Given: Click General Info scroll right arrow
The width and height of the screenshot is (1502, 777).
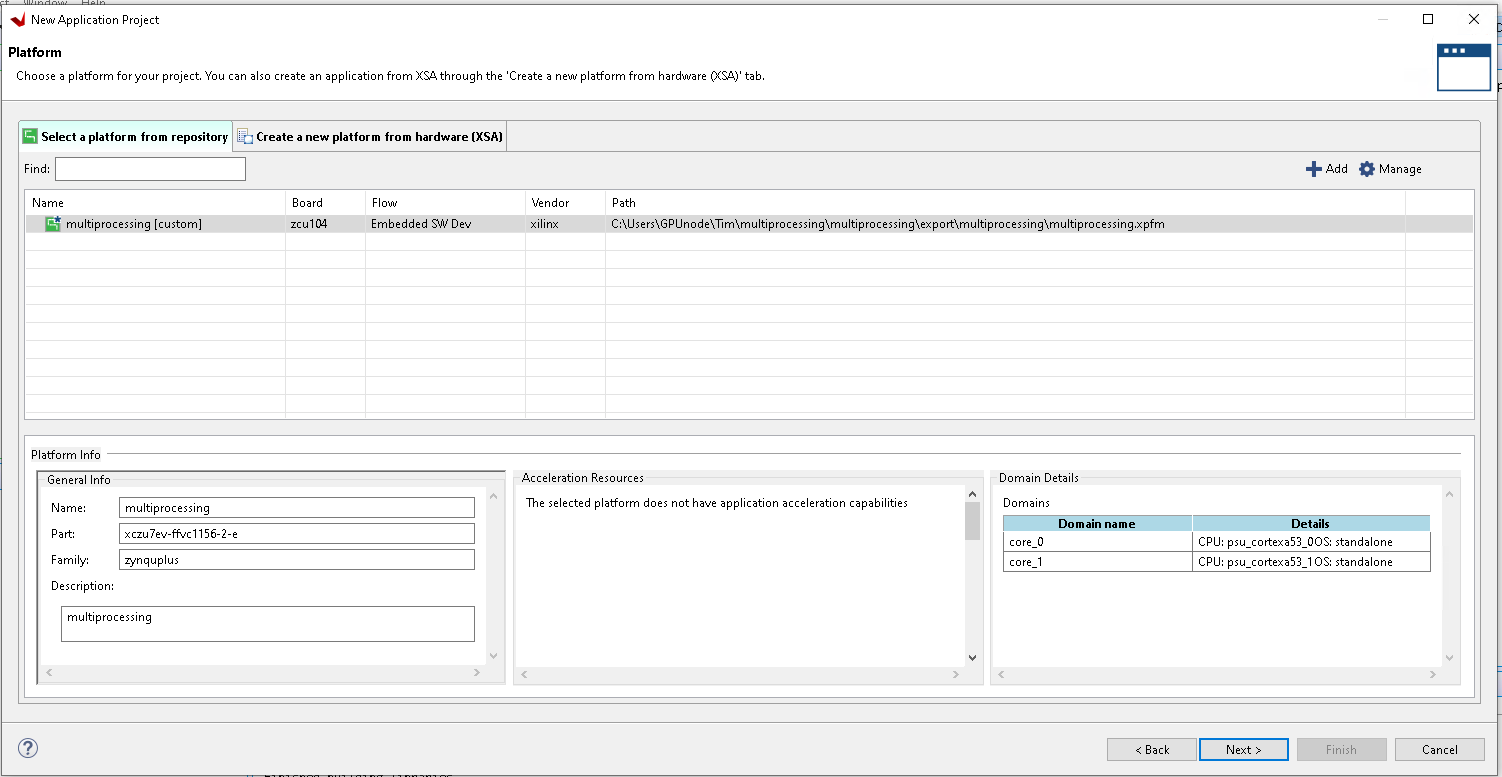Looking at the screenshot, I should click(x=477, y=673).
